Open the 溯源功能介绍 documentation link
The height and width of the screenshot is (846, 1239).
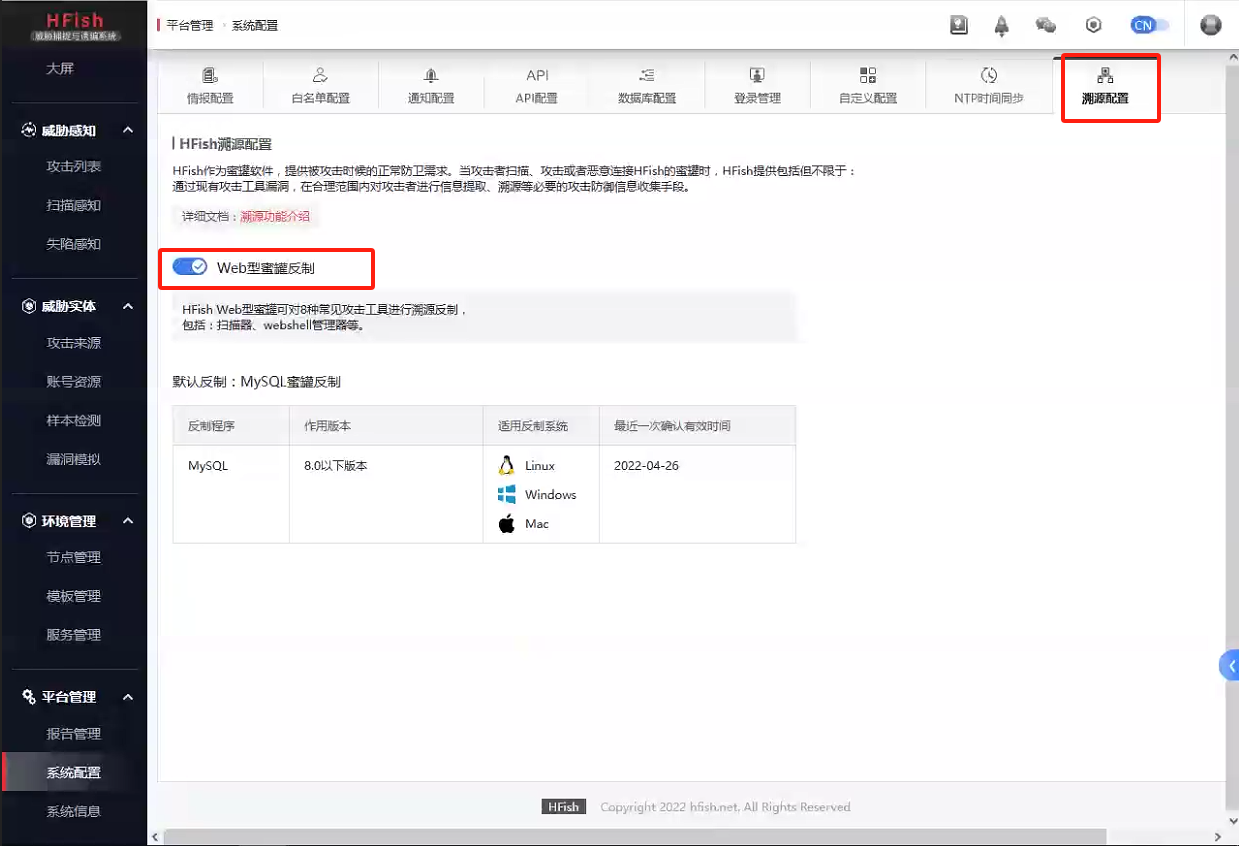275,216
